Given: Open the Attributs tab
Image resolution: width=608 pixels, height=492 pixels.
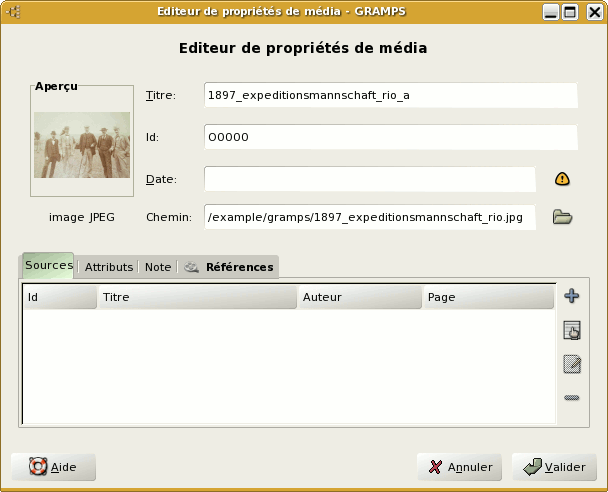Looking at the screenshot, I should [x=109, y=267].
